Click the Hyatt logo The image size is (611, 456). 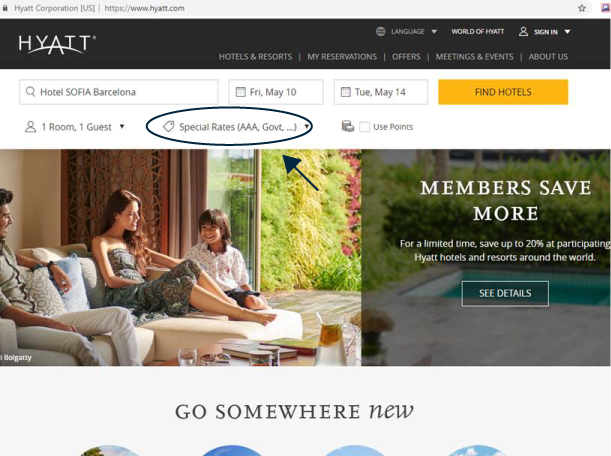tap(57, 44)
